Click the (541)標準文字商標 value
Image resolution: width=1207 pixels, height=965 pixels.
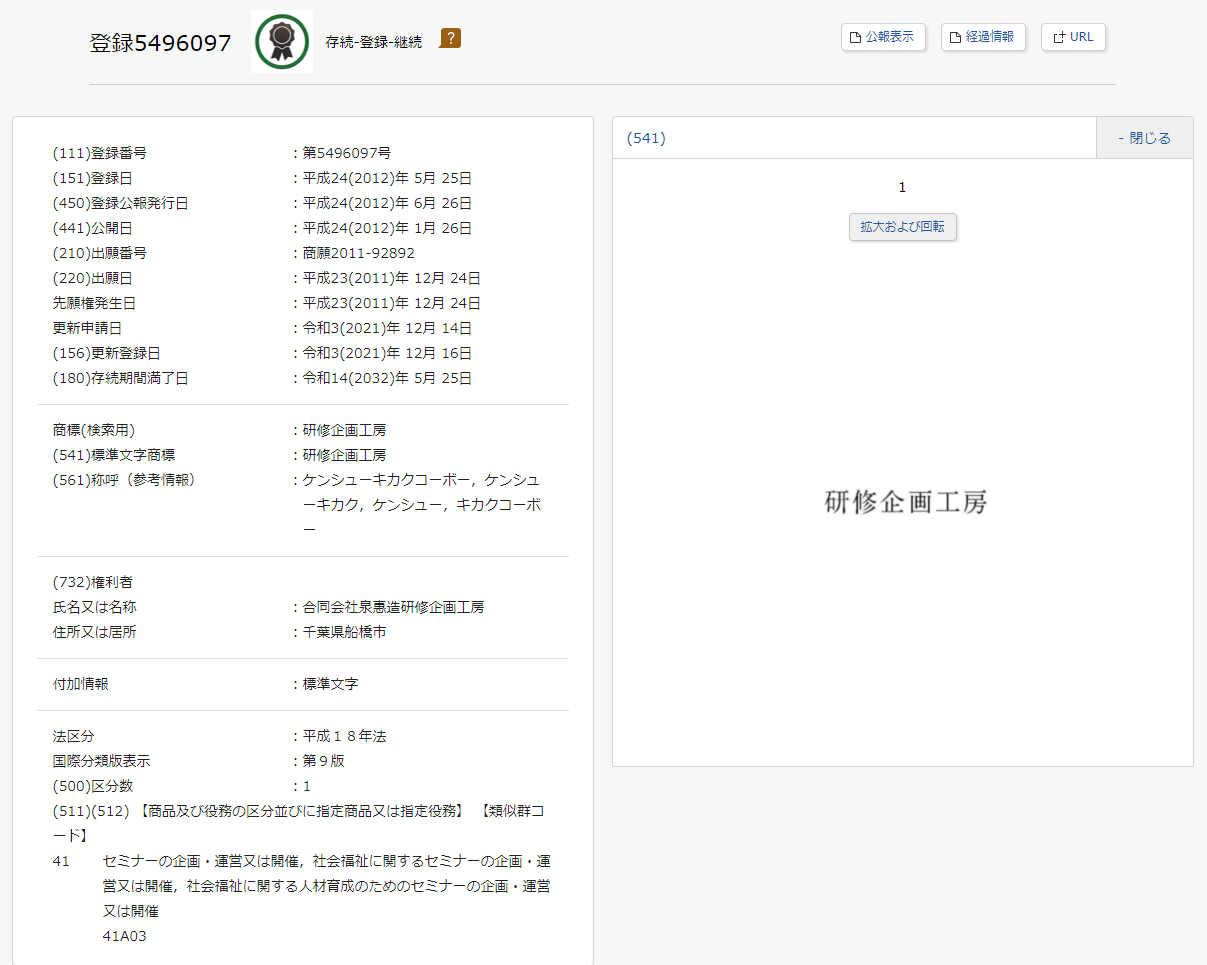point(345,455)
